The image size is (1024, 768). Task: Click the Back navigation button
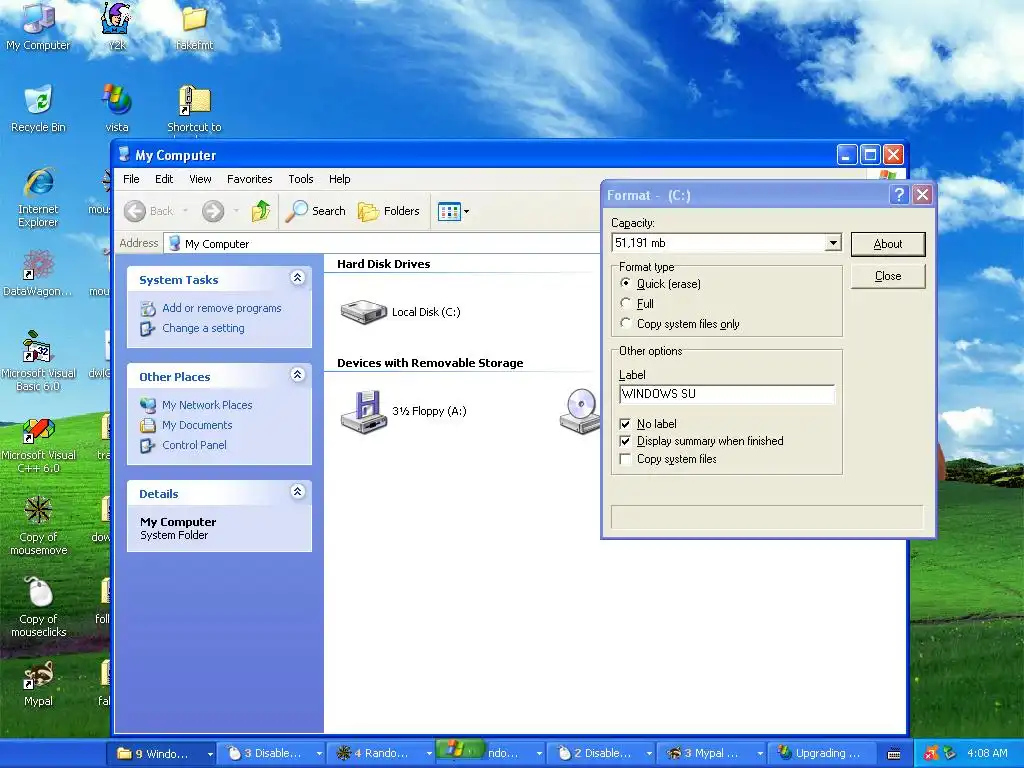click(x=149, y=211)
